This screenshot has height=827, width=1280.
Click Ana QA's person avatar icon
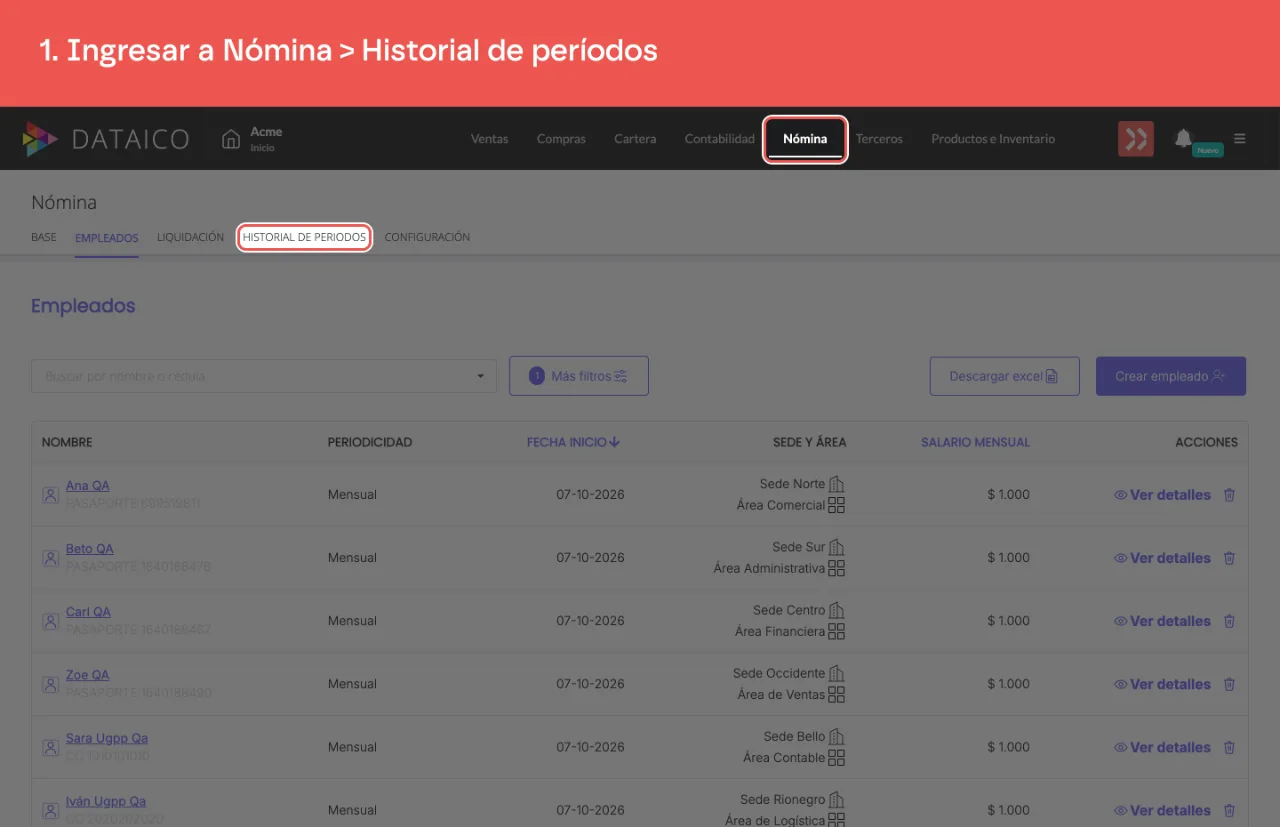pos(50,495)
